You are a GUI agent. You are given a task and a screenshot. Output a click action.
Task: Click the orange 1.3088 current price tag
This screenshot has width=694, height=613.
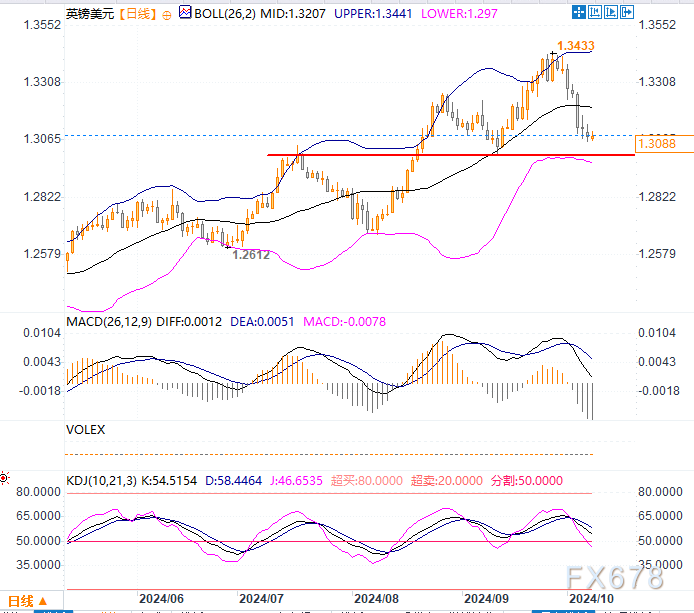664,143
